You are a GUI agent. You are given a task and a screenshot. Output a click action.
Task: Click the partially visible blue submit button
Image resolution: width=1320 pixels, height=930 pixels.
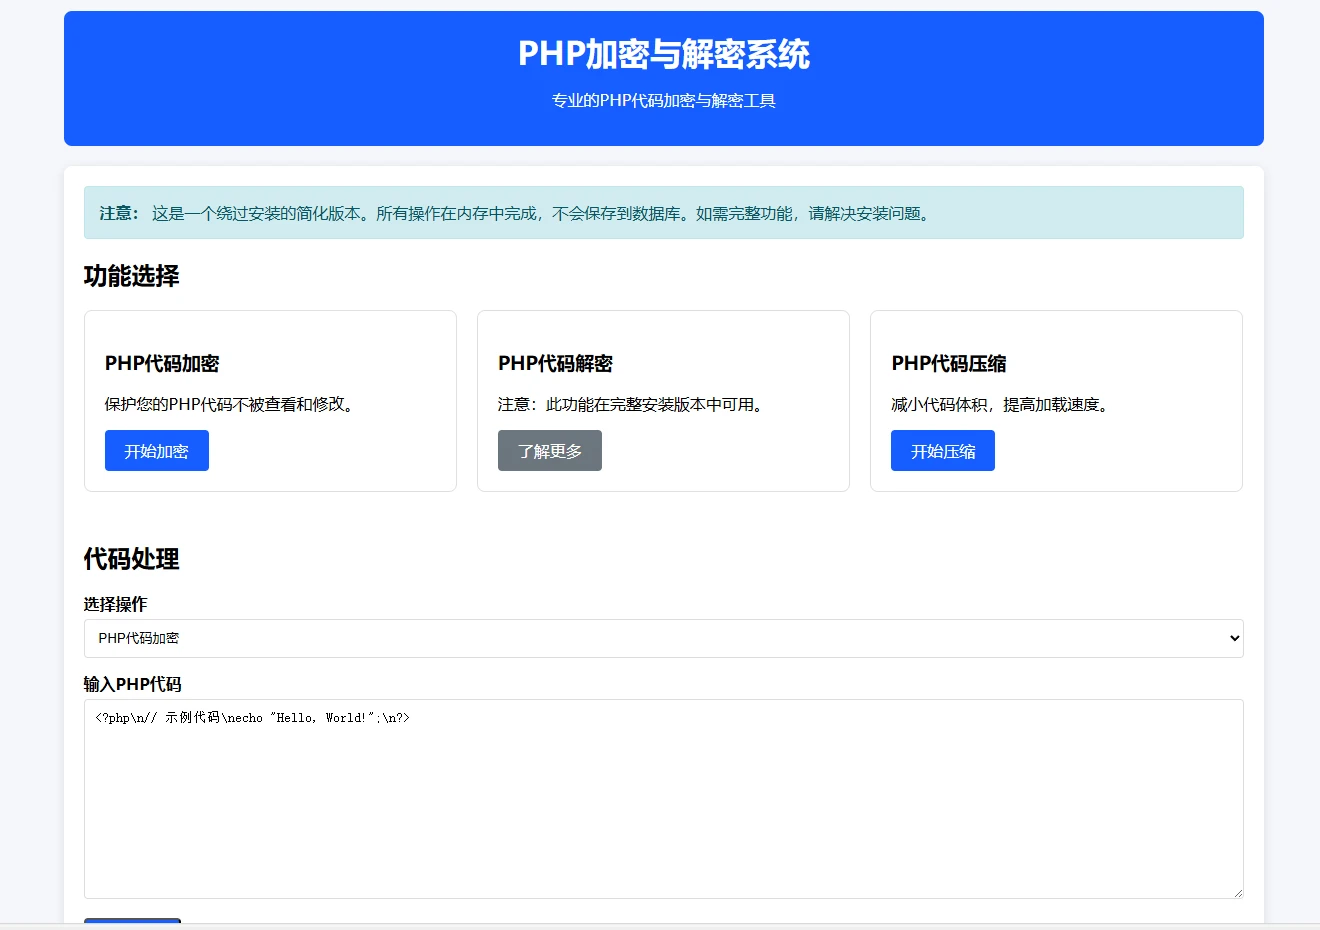point(132,920)
